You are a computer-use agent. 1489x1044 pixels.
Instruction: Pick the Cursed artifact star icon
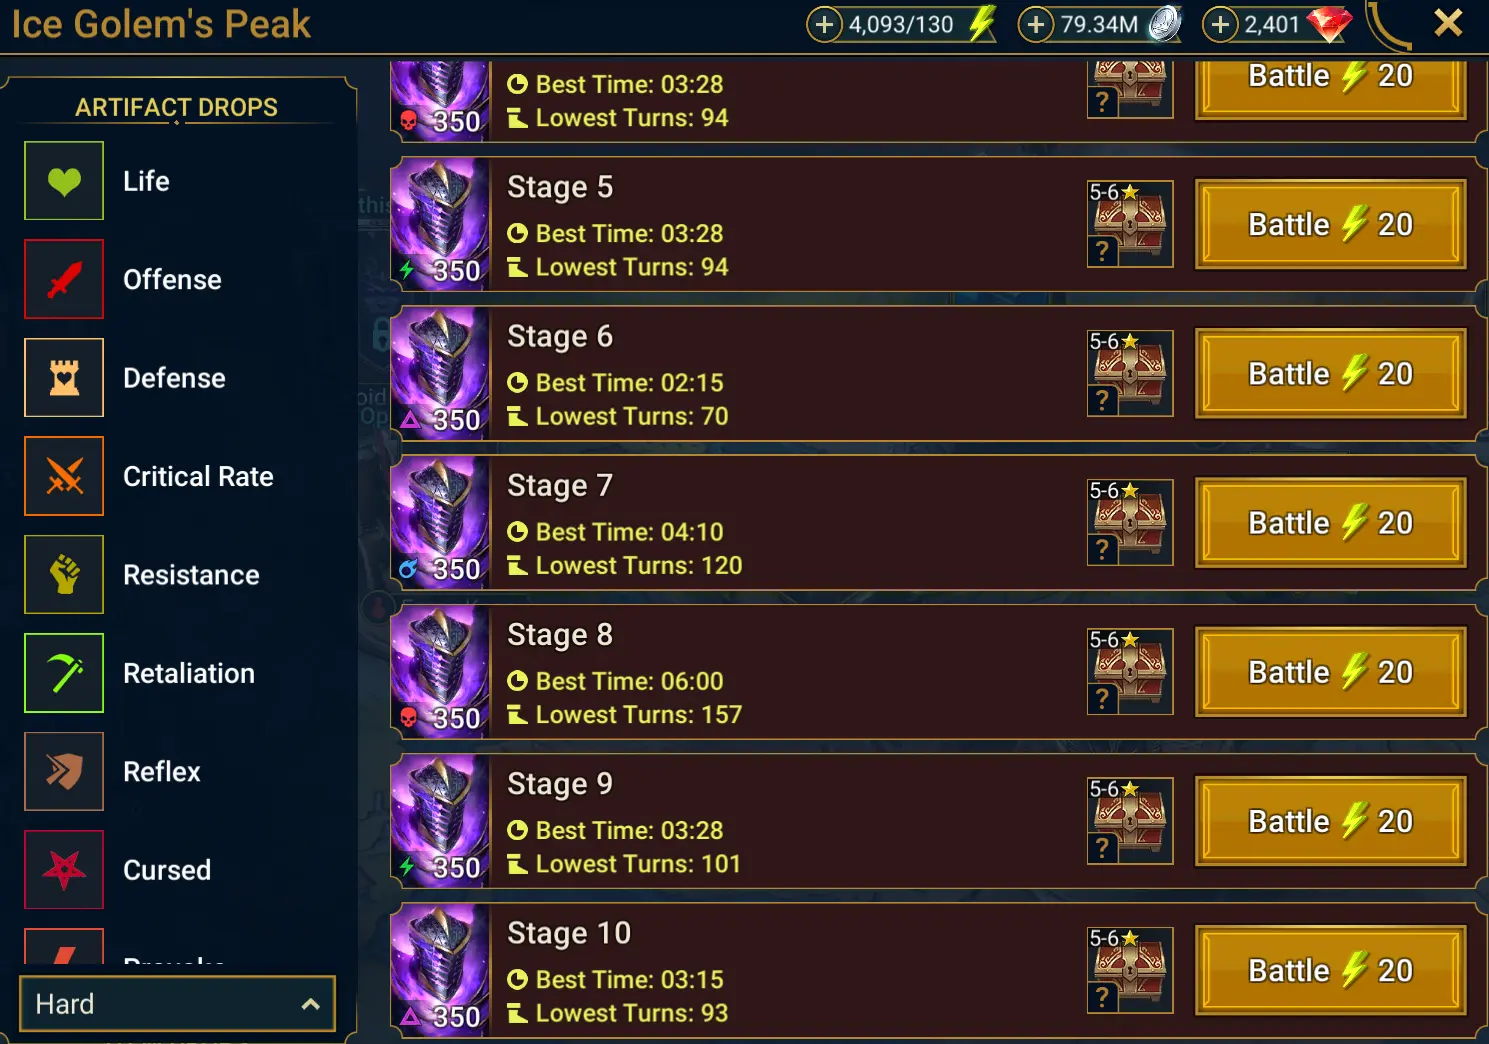tap(64, 870)
